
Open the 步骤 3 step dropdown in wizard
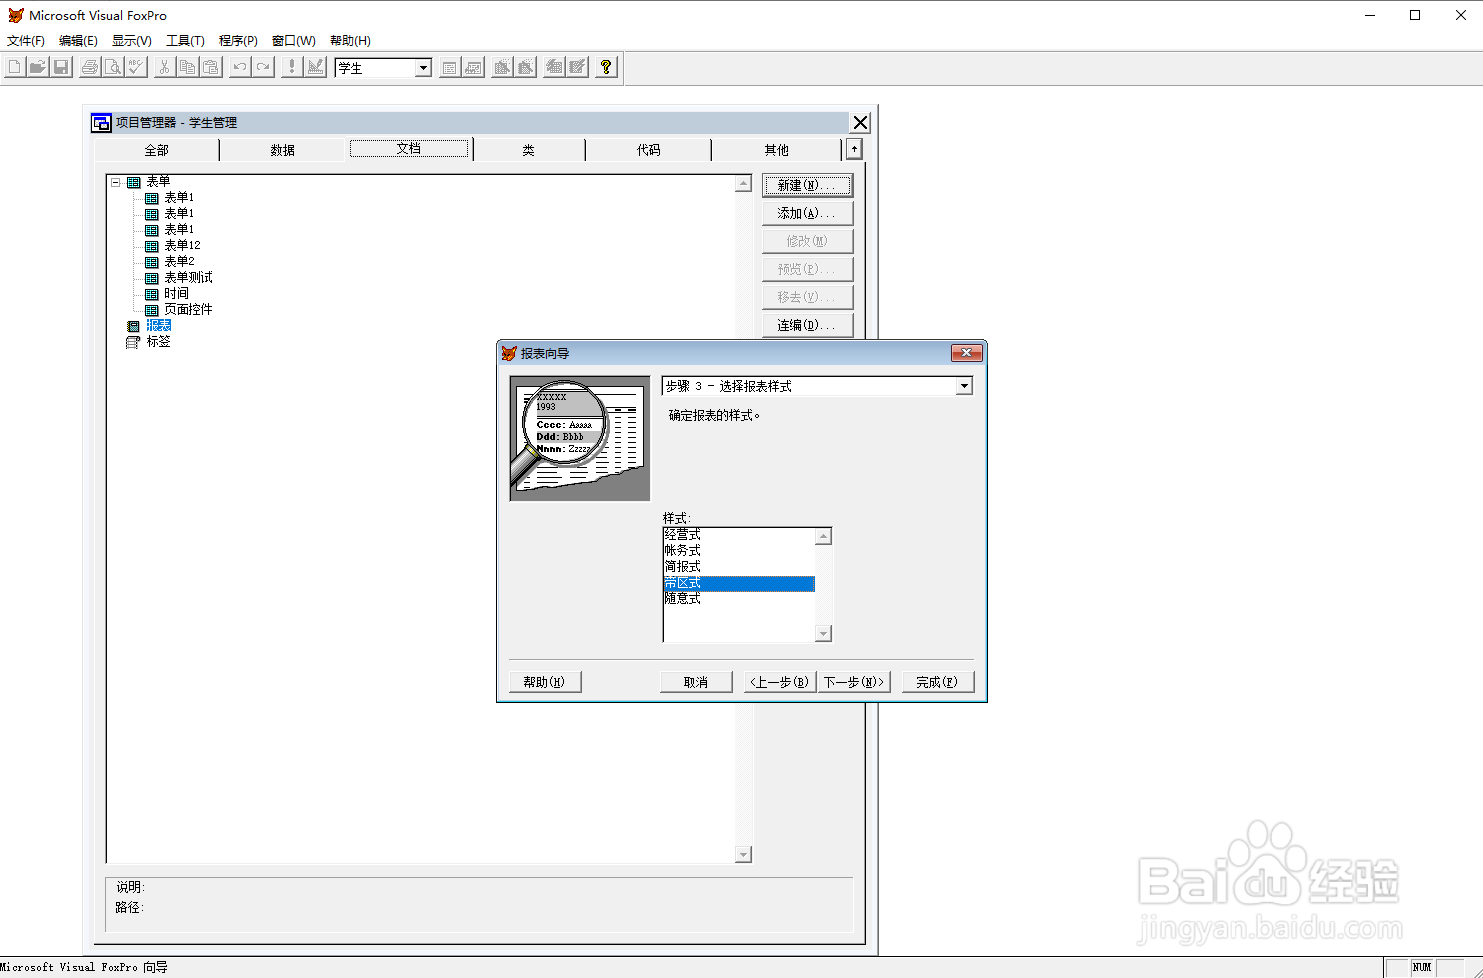(x=964, y=386)
